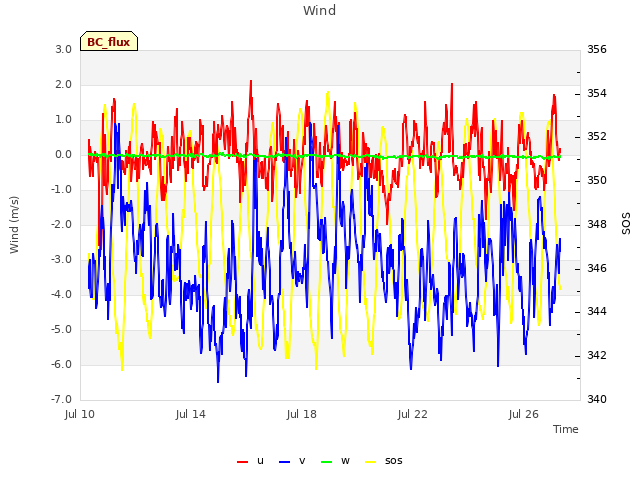Viewport: 640px width, 480px height.
Task: Click the '-6.0' left axis value
Action: coord(61,364)
